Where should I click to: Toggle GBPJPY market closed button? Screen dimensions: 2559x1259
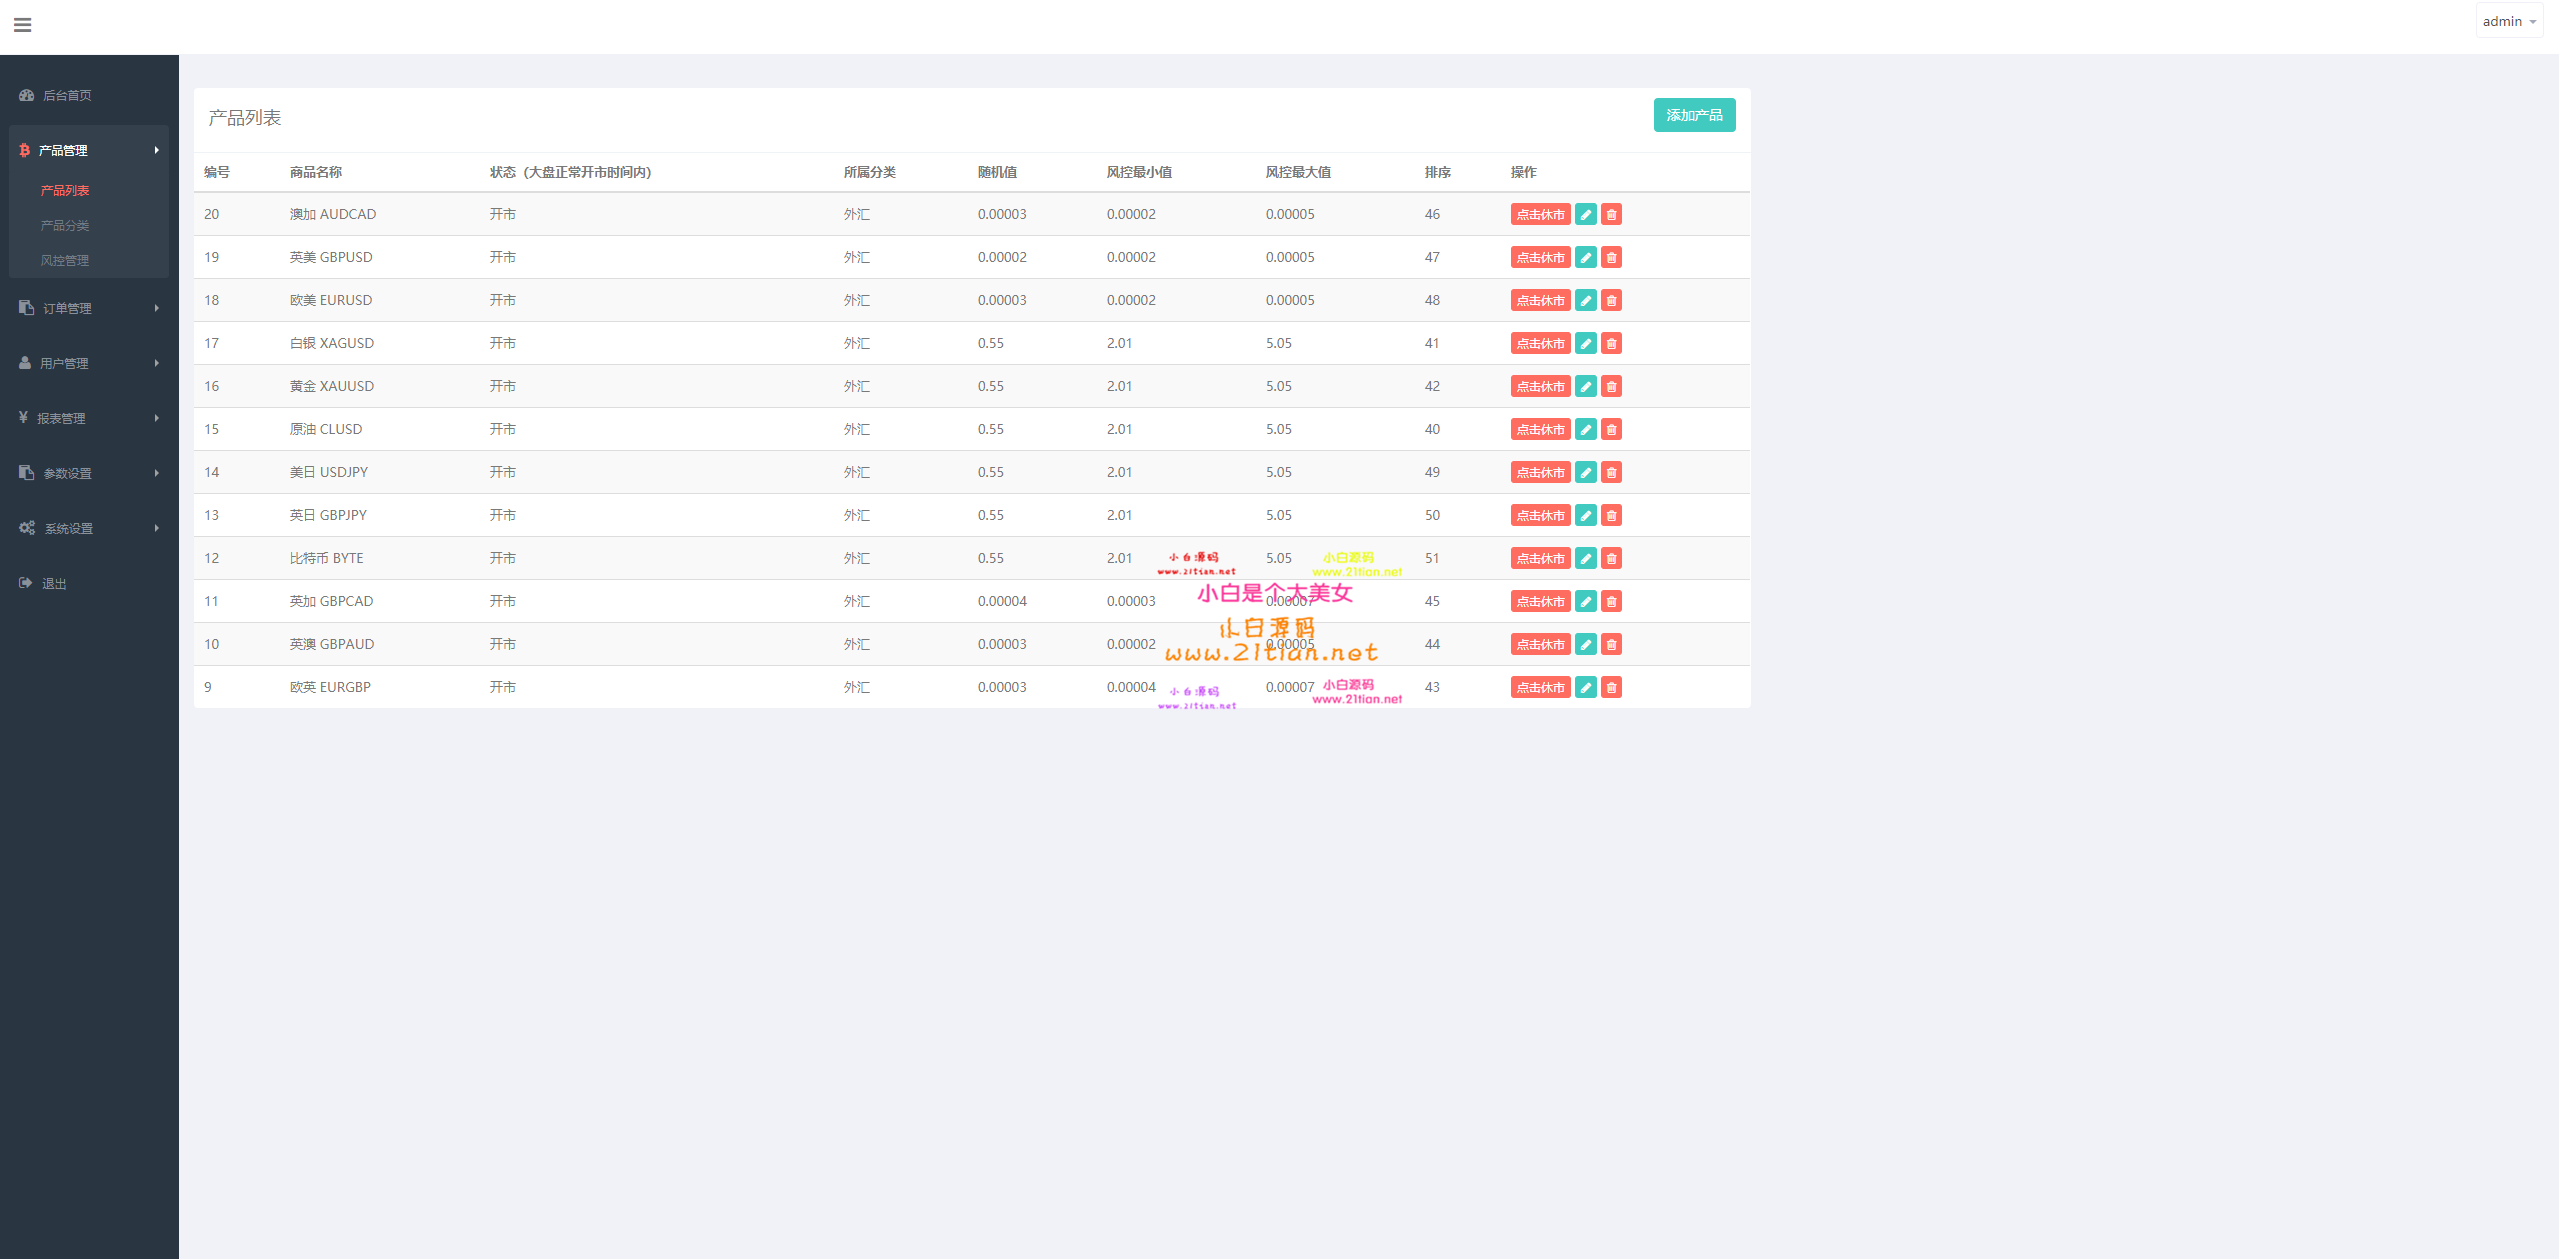coord(1540,515)
